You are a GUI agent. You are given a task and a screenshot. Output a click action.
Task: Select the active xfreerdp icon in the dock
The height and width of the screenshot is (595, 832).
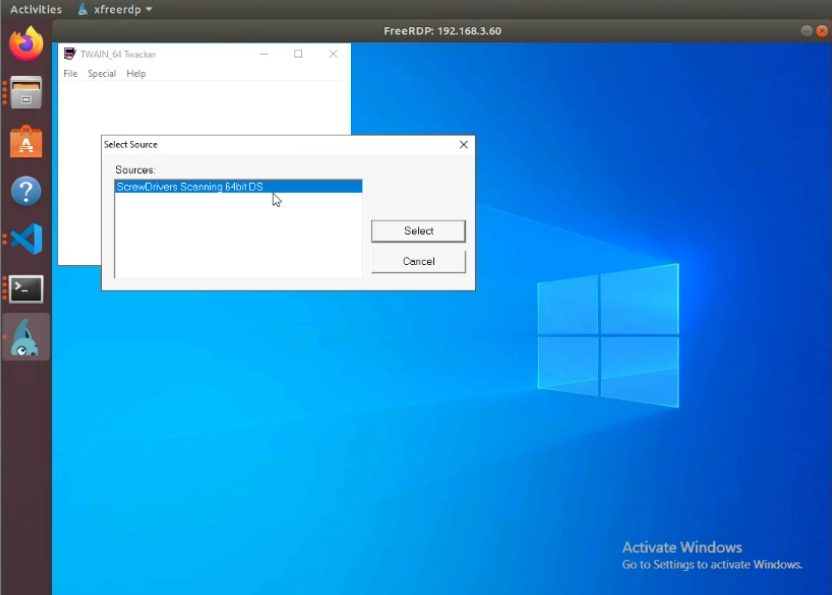[25, 337]
